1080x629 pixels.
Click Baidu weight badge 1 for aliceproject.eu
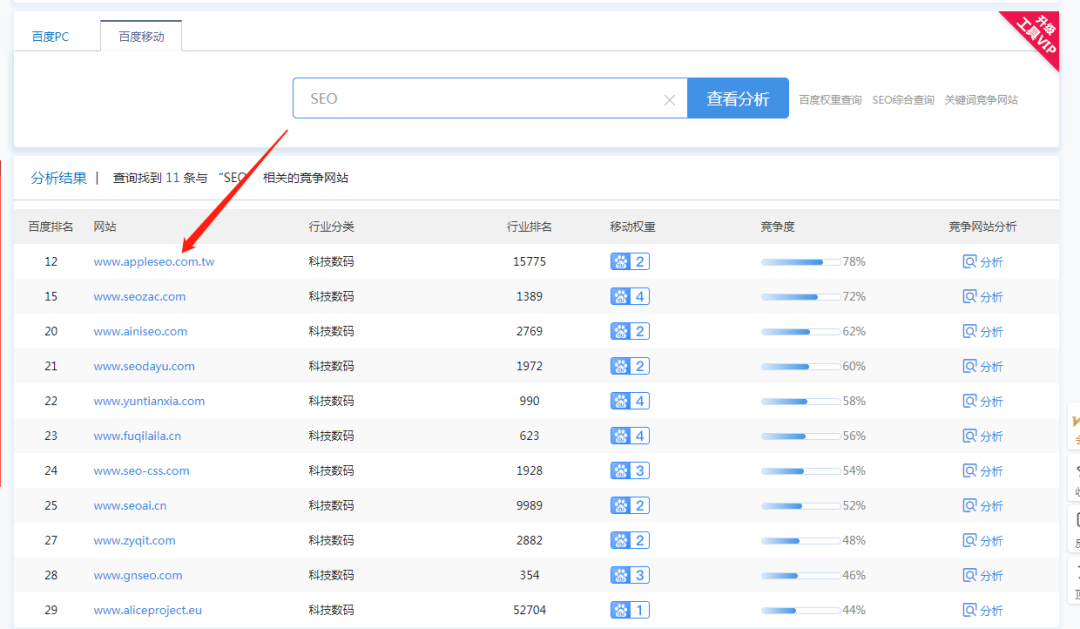[x=630, y=610]
